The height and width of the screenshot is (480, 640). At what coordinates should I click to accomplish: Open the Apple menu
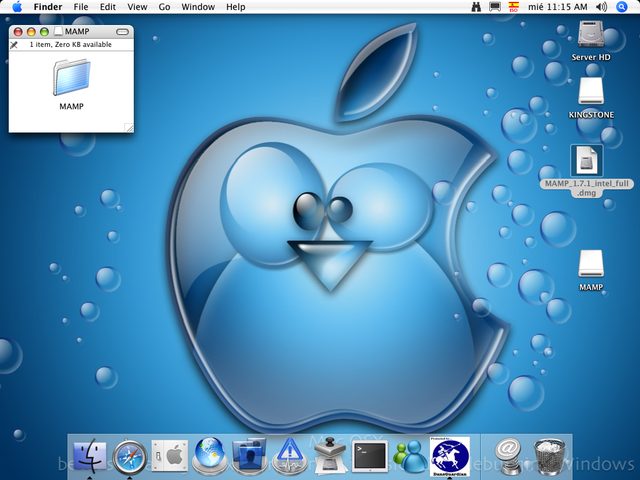pyautogui.click(x=17, y=7)
